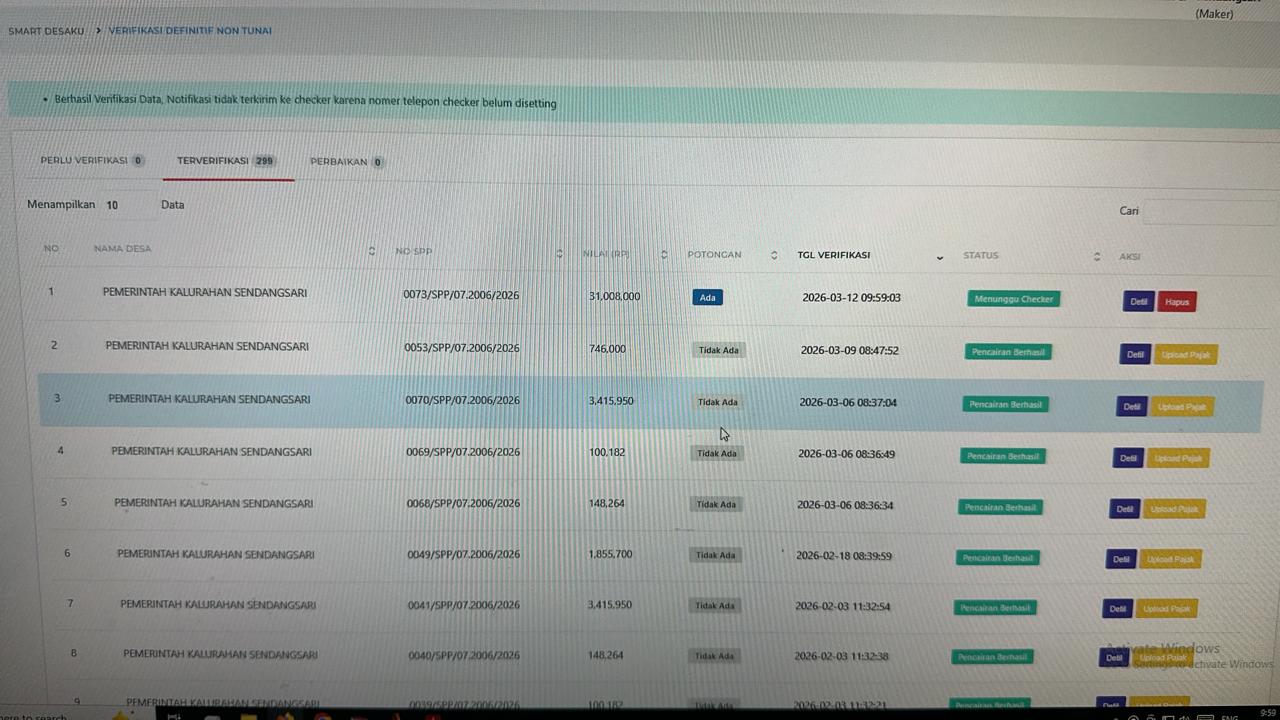Click the Ada potongan badge in row 1
This screenshot has width=1280, height=720.
707,298
